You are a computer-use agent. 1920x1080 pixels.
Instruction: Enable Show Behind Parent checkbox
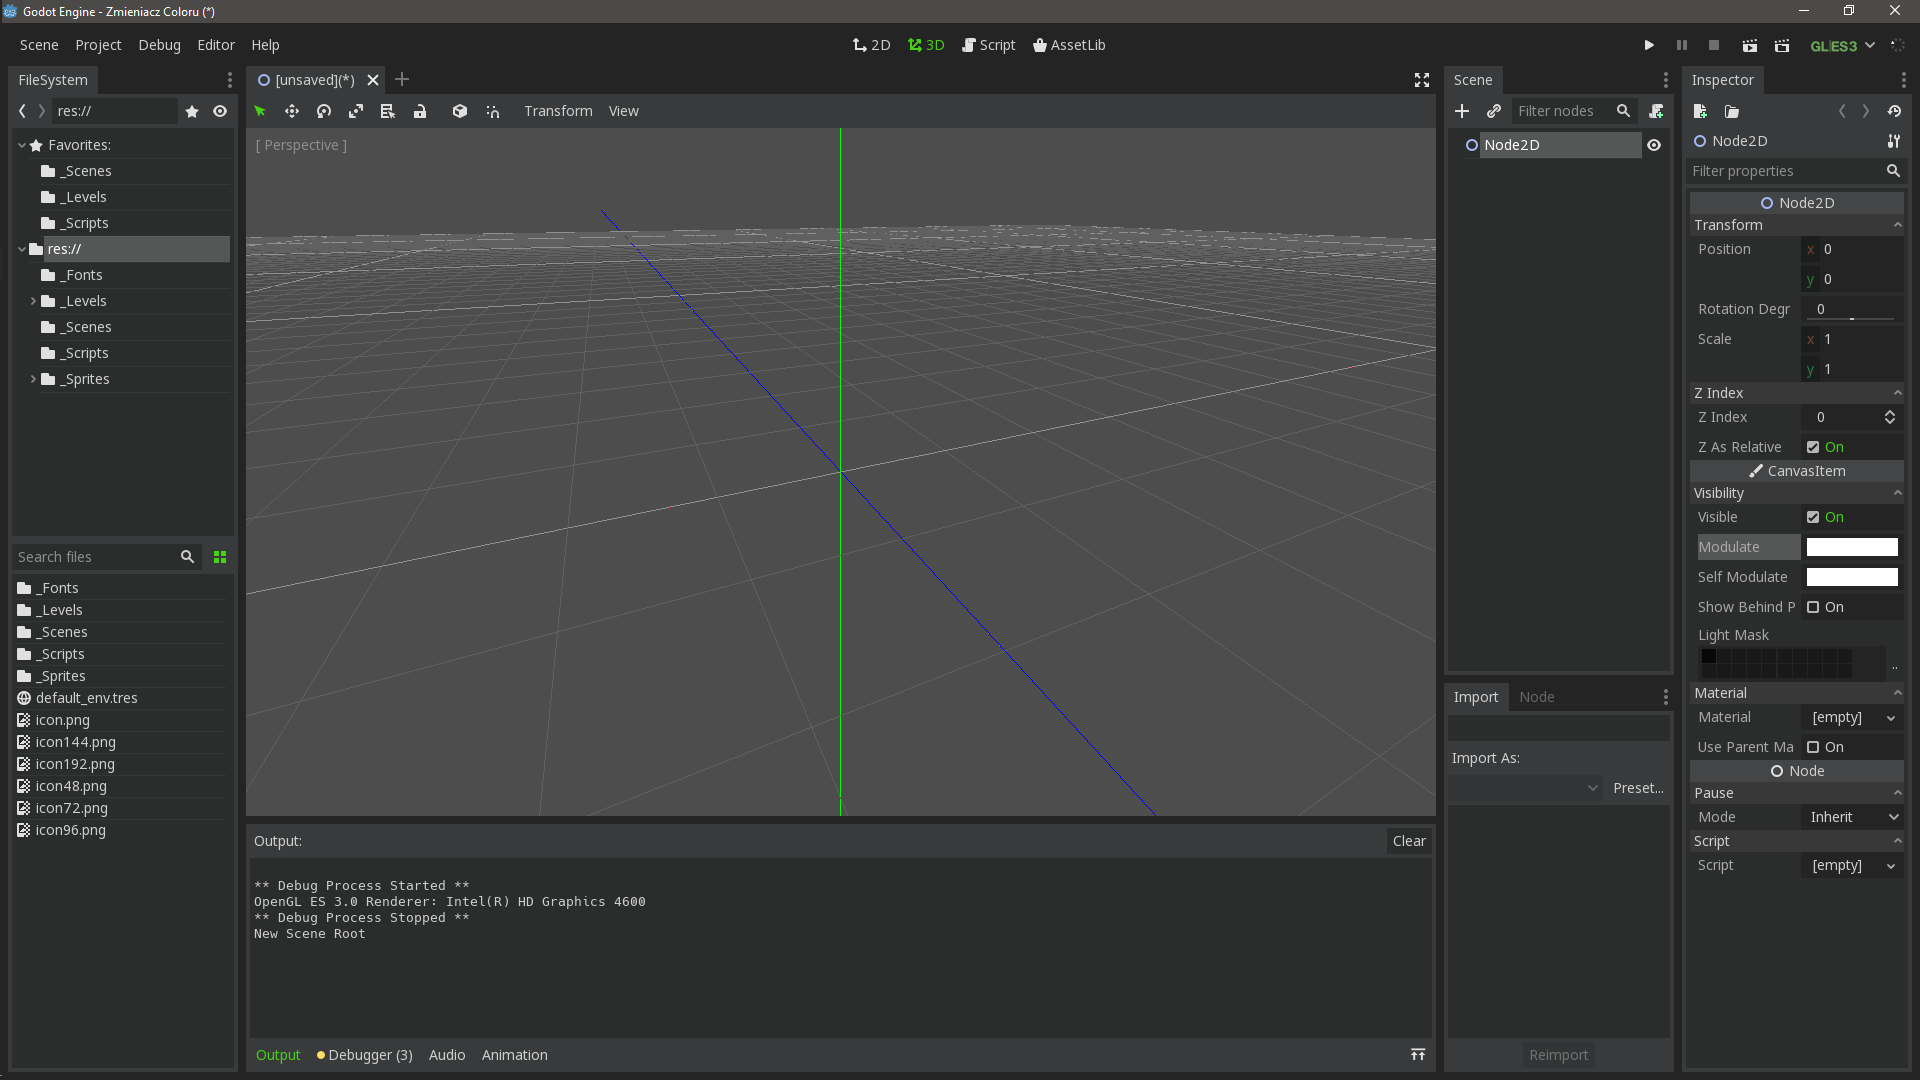[1815, 607]
